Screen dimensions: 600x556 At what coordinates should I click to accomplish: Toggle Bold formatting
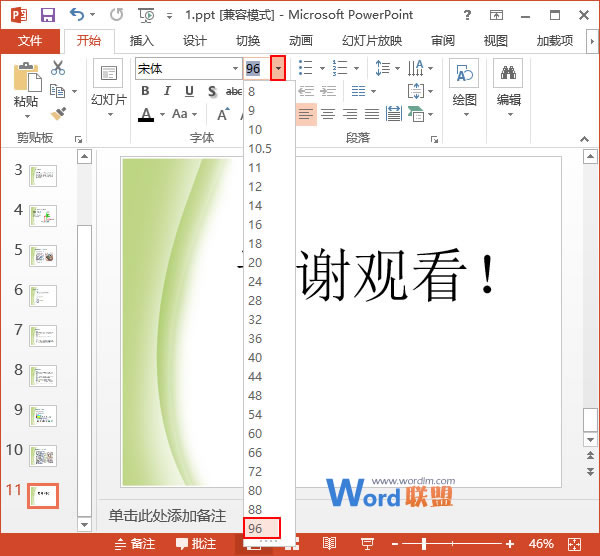click(x=145, y=91)
